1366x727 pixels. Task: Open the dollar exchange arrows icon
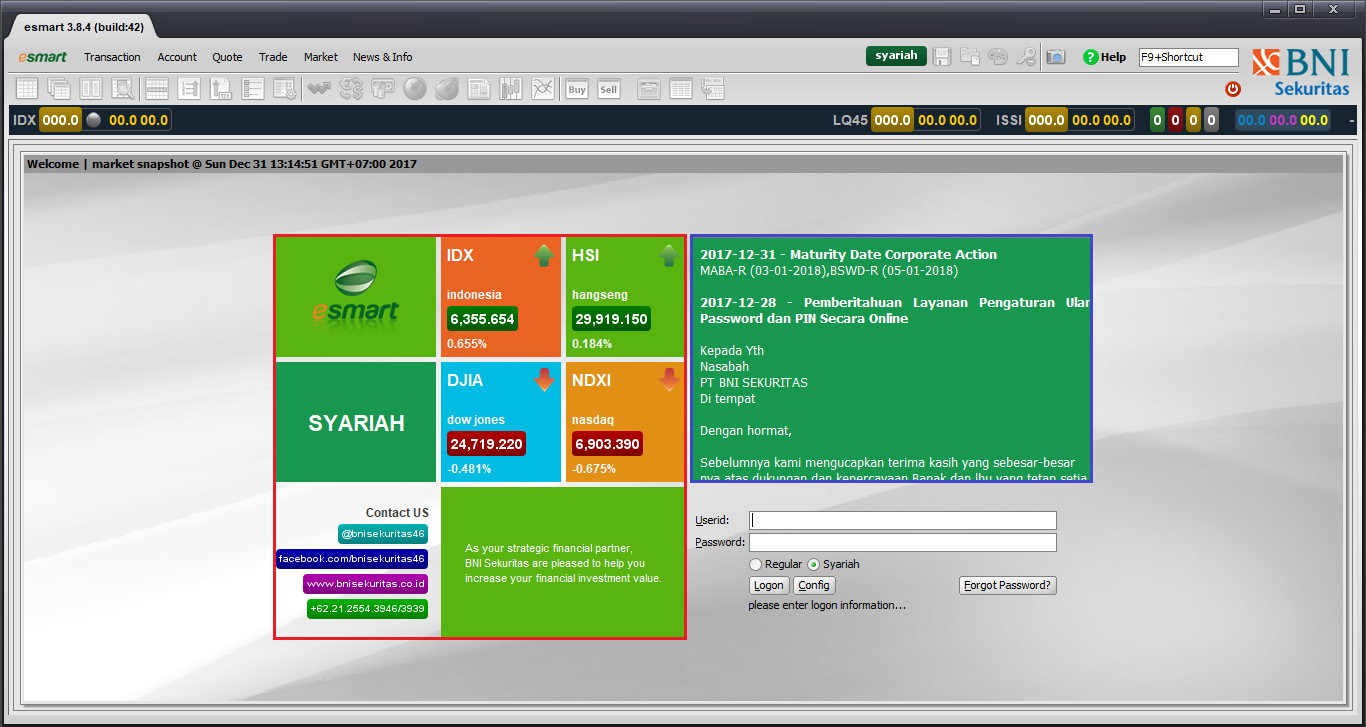coord(351,89)
